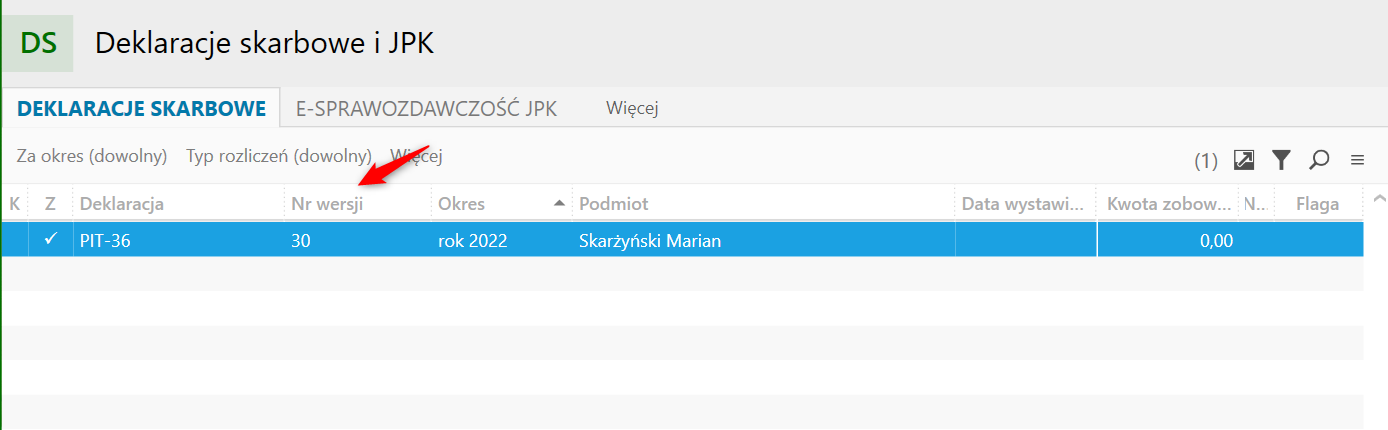The height and width of the screenshot is (430, 1388).
Task: Select the DEKLARACJE SKARBOWE tab
Action: pos(142,109)
